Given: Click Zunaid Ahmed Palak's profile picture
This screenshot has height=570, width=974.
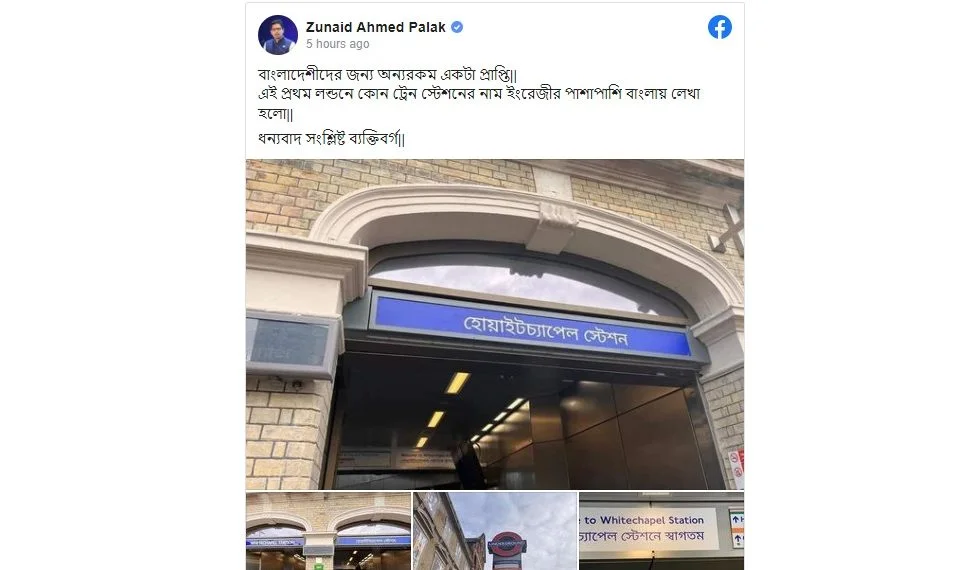Looking at the screenshot, I should click(x=278, y=35).
